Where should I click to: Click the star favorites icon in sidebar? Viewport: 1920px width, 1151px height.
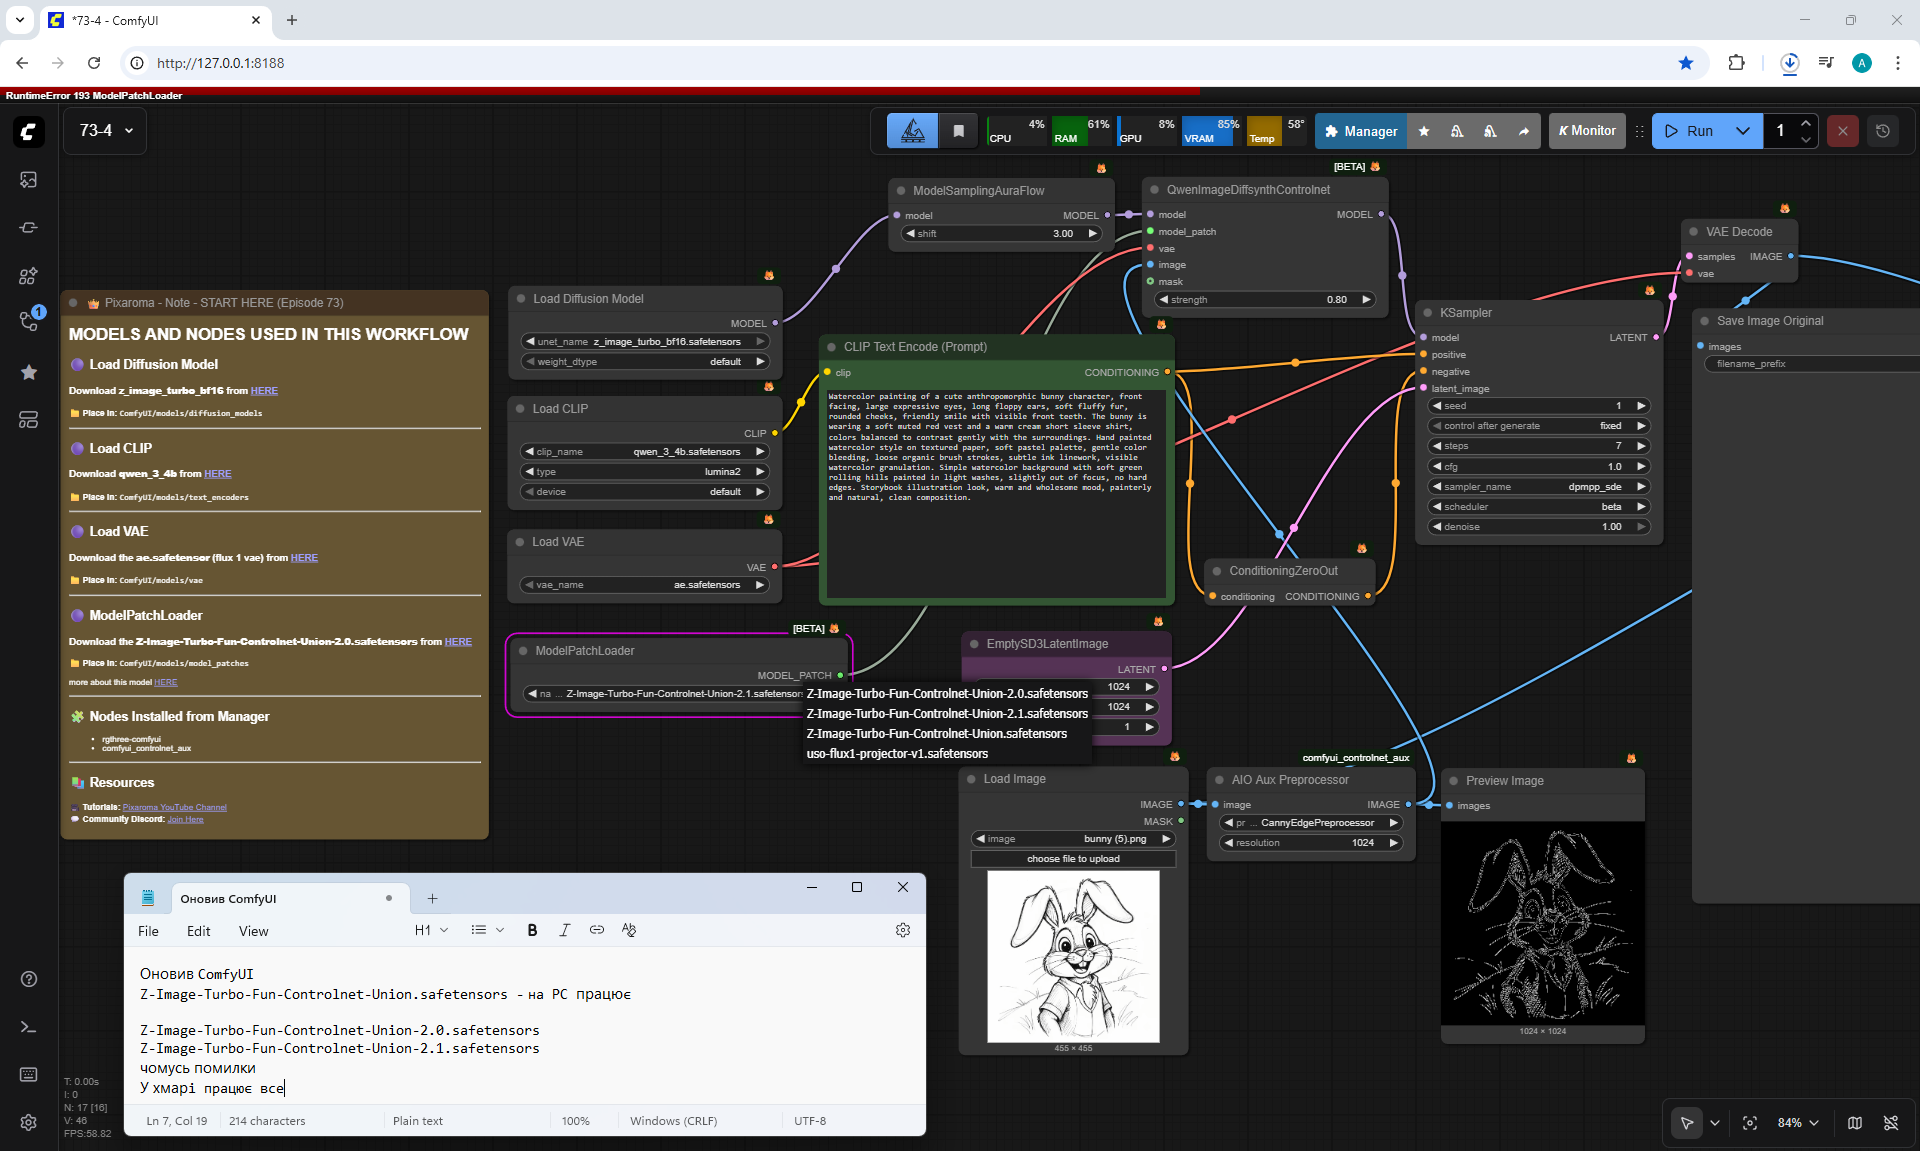click(x=28, y=372)
